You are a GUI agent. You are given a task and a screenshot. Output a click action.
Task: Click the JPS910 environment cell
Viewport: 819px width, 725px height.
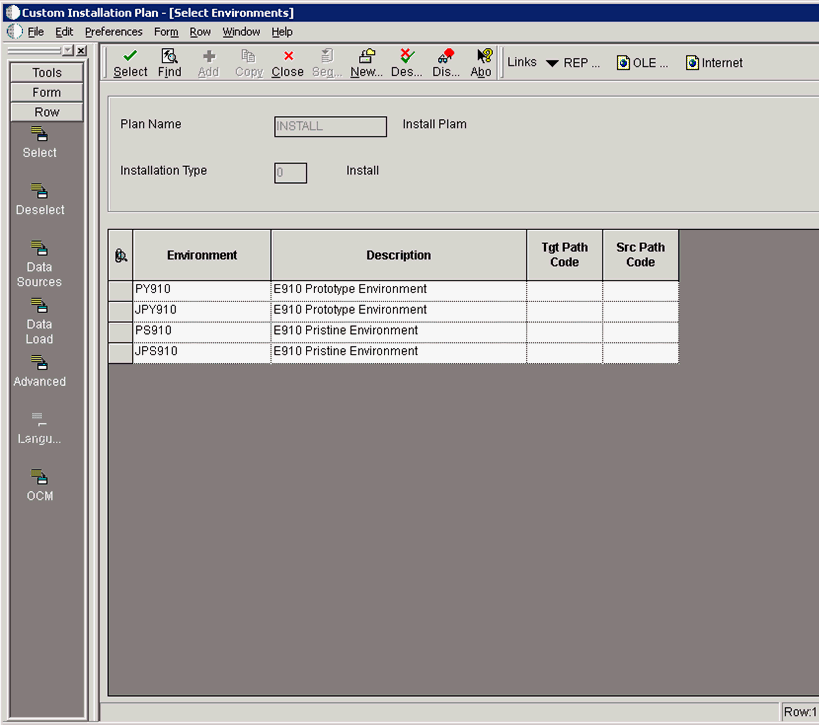pyautogui.click(x=201, y=352)
